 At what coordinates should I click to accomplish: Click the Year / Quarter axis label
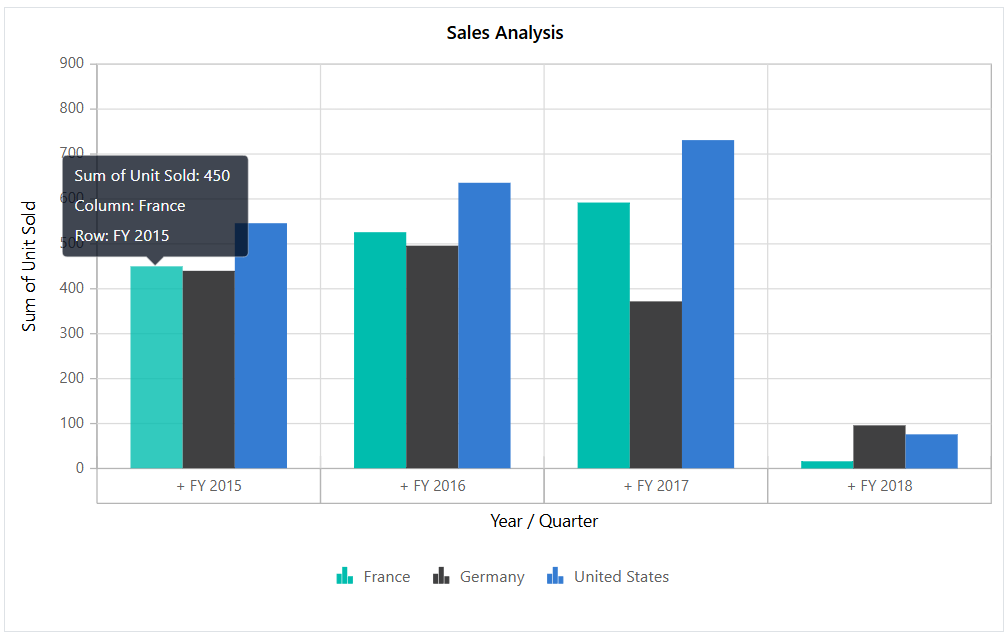point(545,521)
